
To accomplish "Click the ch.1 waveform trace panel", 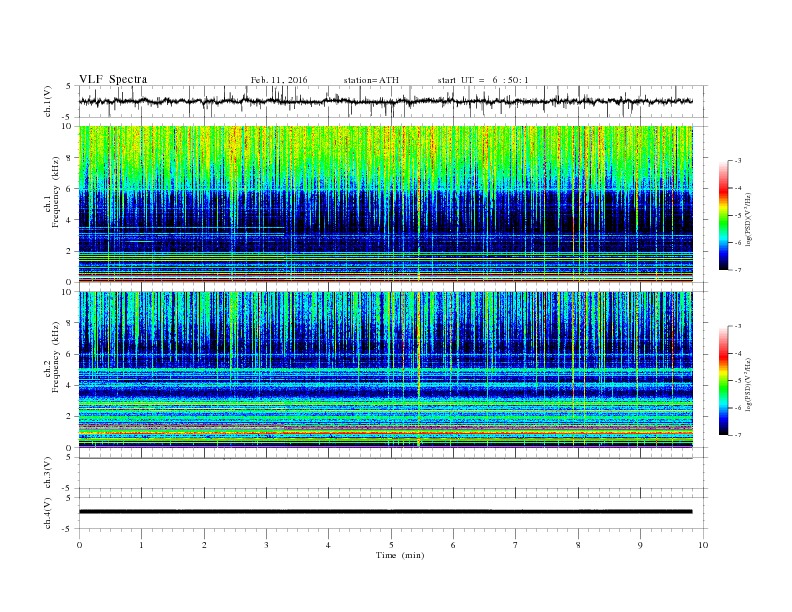I will click(392, 101).
